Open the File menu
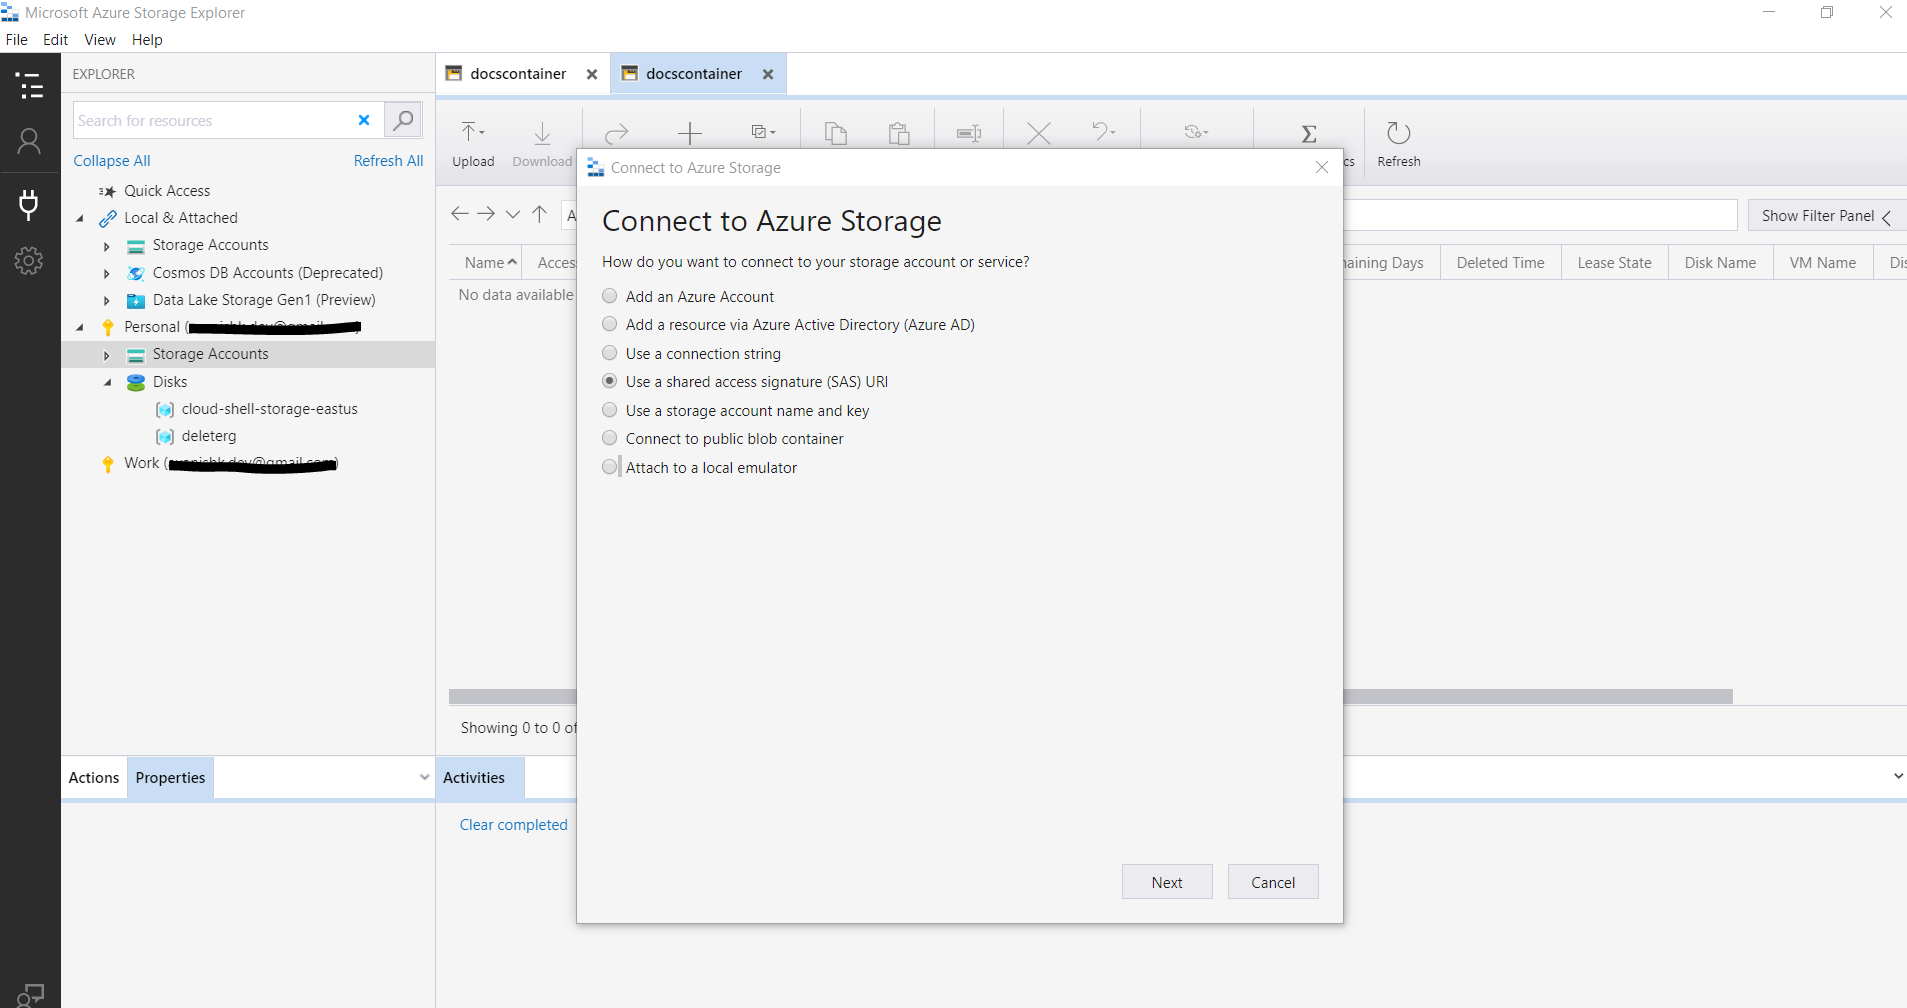 coord(17,40)
